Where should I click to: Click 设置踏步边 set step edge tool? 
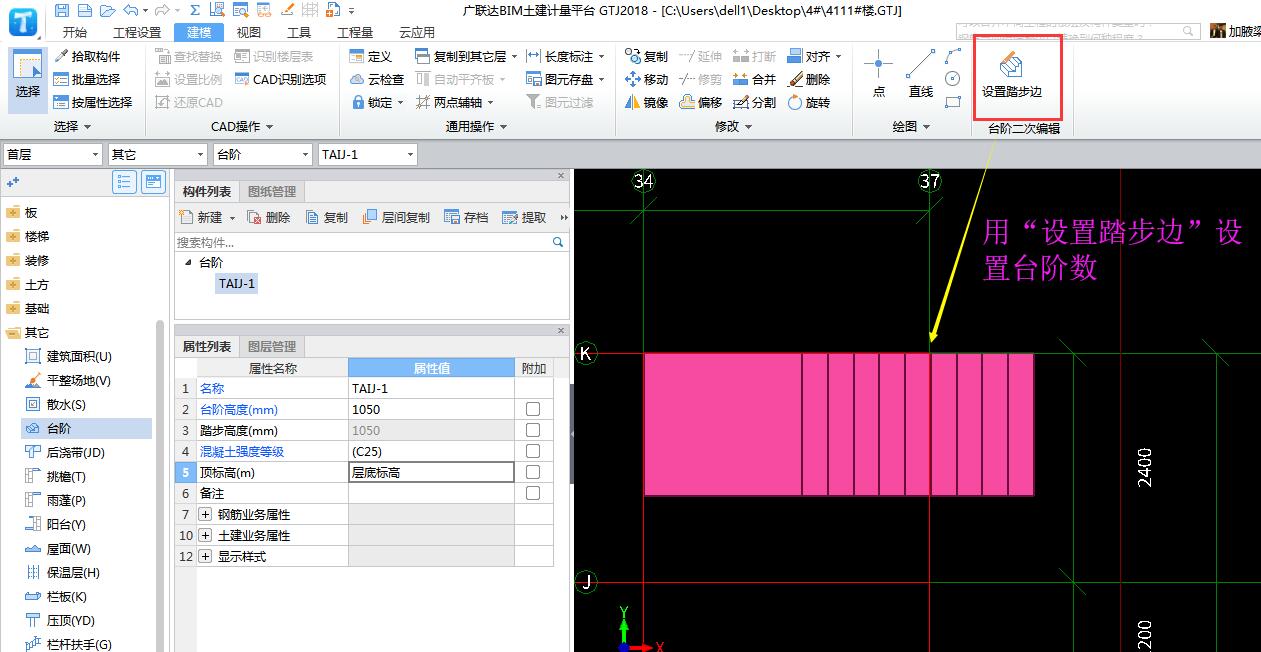click(1012, 76)
